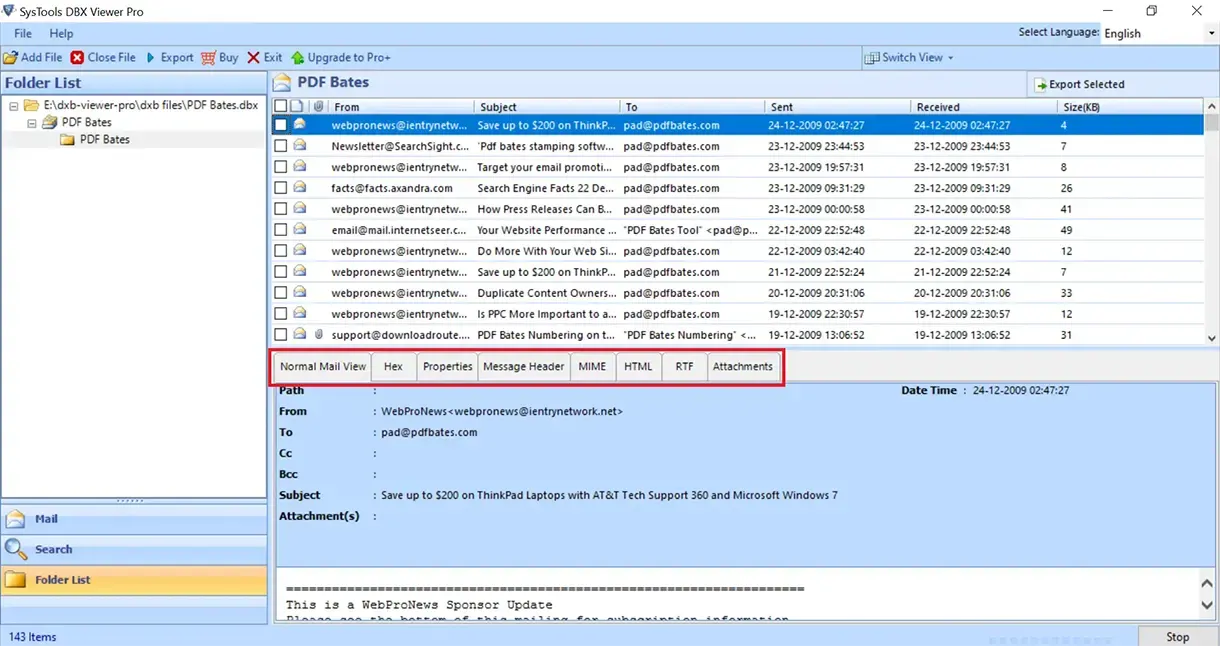Check the support@downloadroute email checkbox
The width and height of the screenshot is (1220, 646).
[x=281, y=335]
